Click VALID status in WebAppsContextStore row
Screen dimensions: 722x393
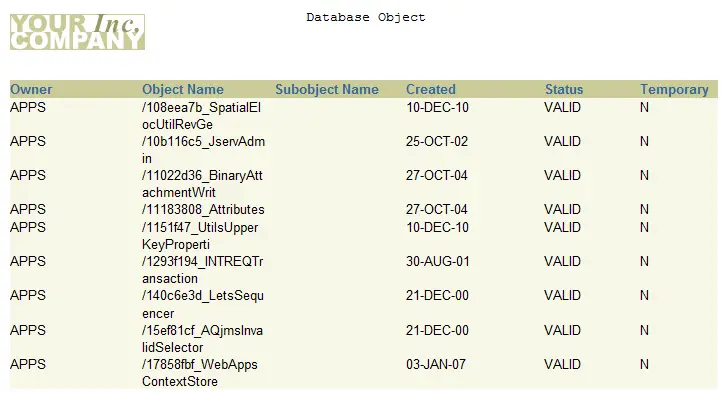(x=562, y=364)
